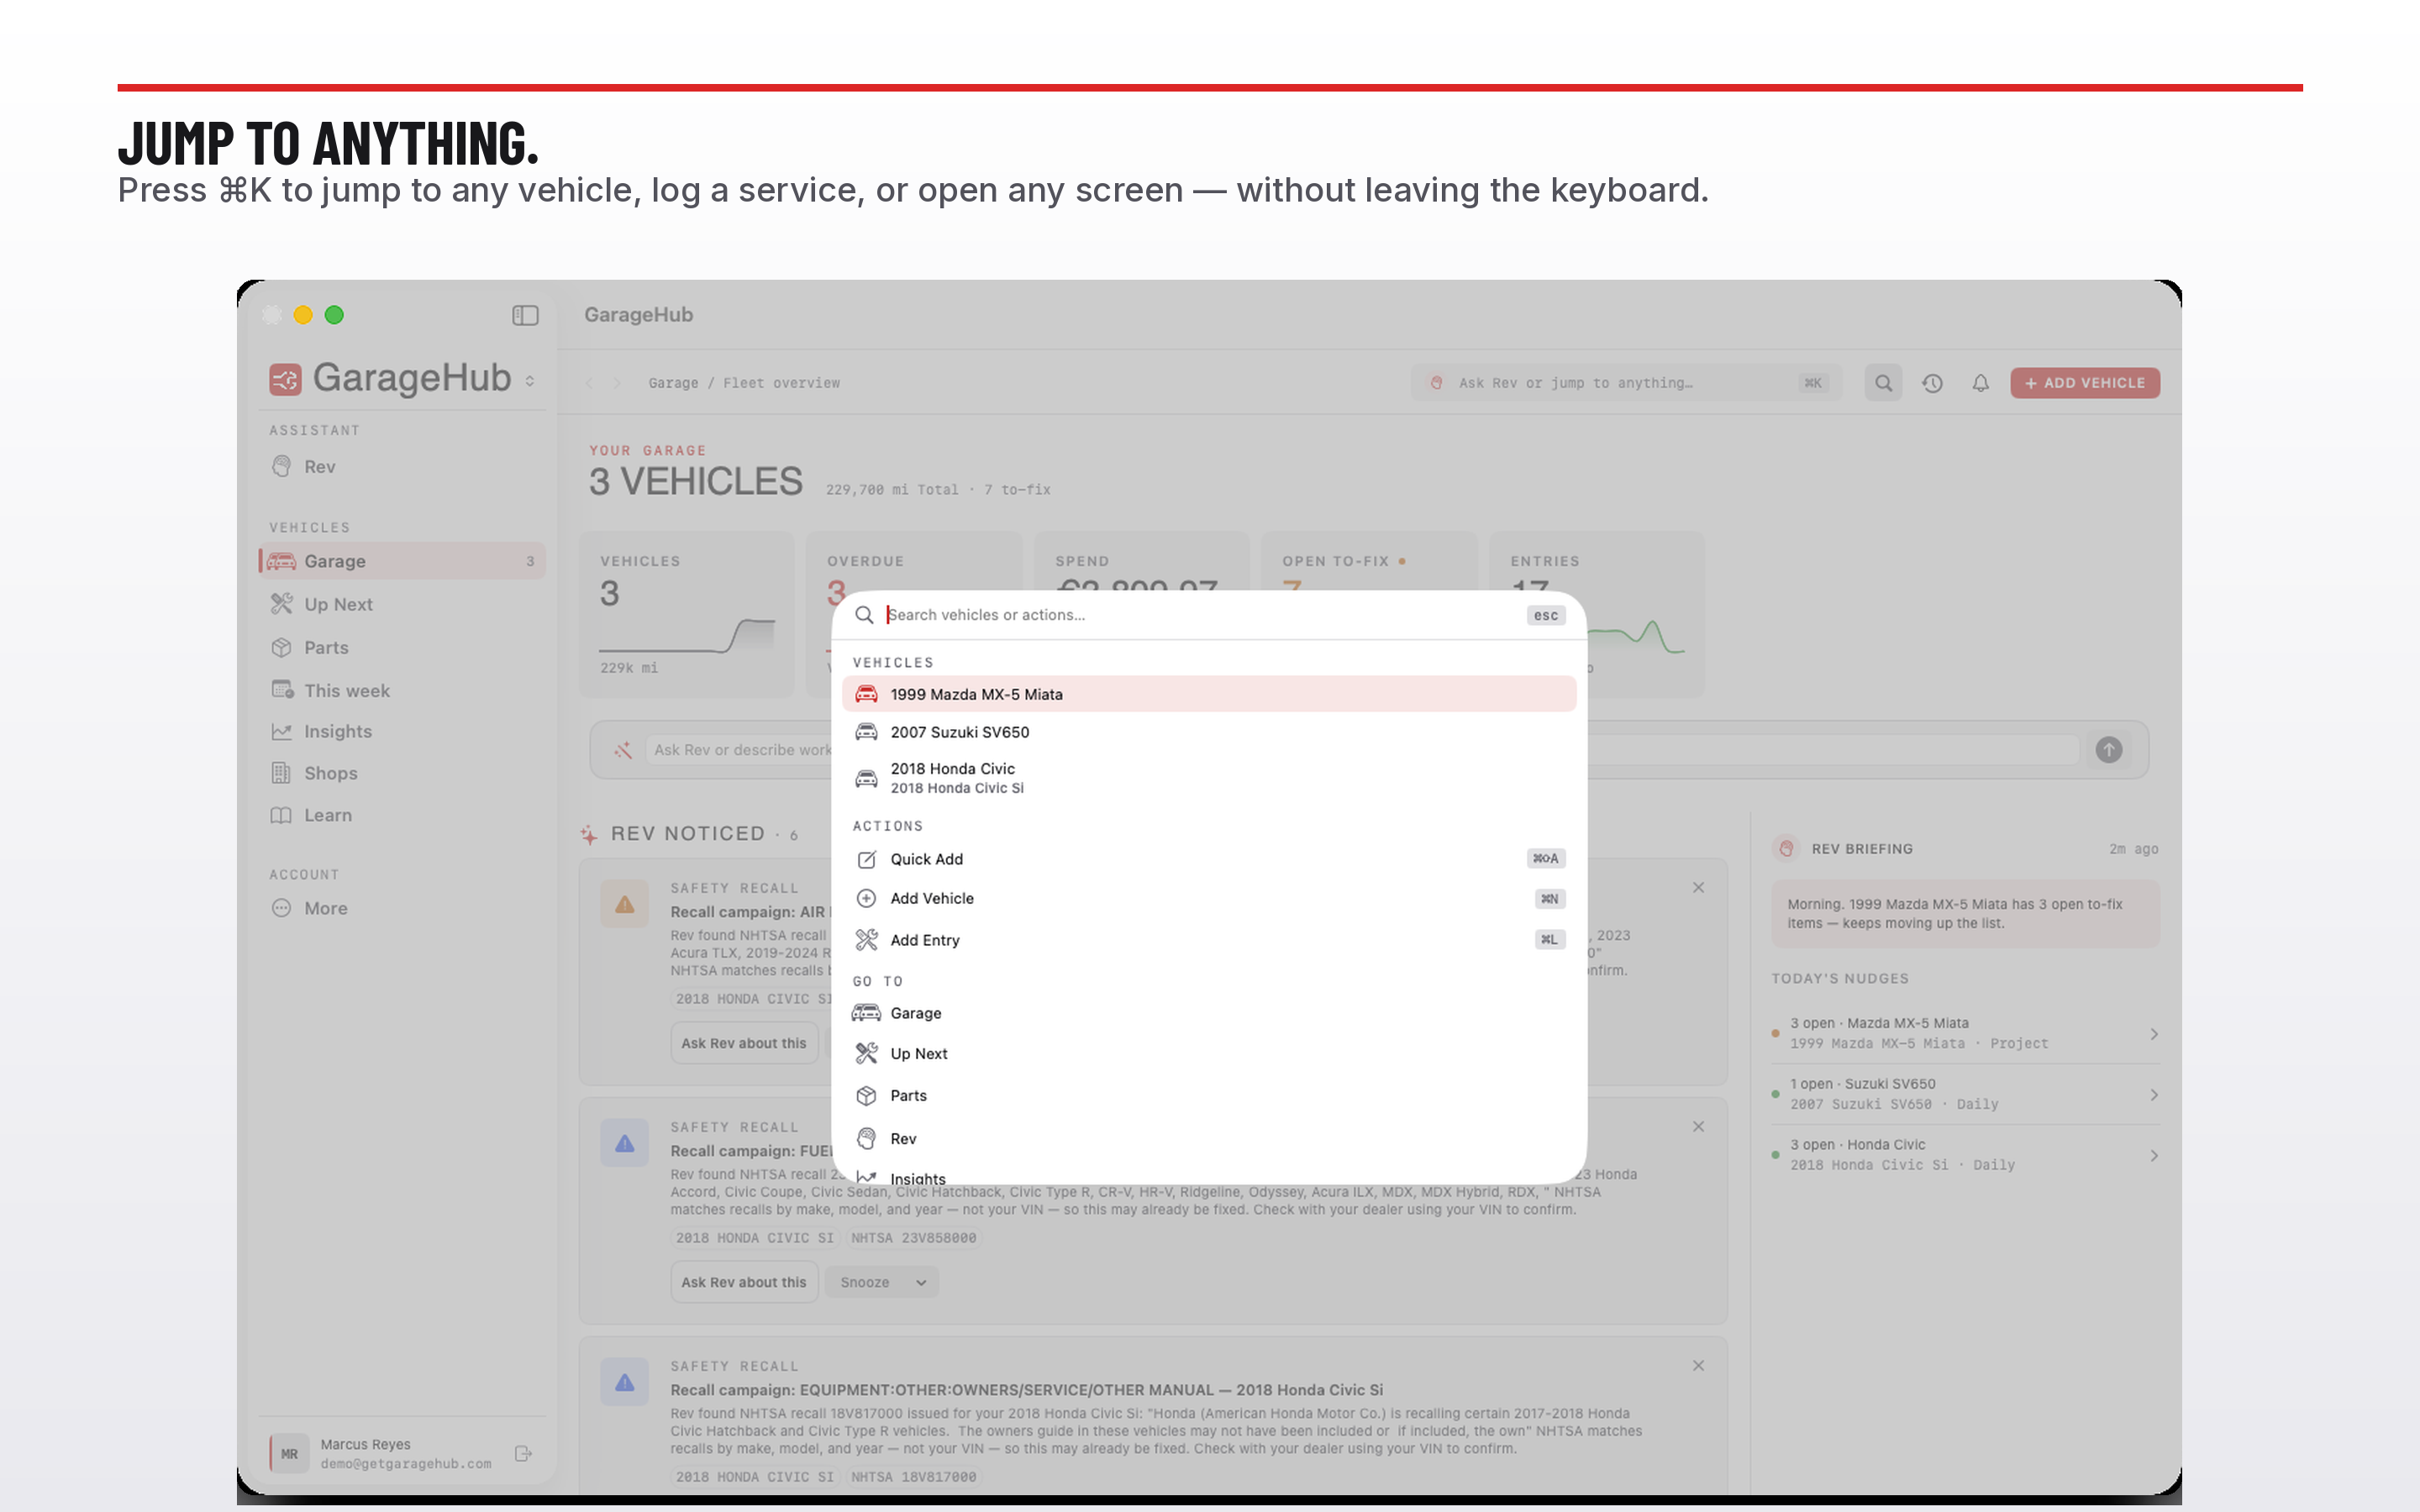Click the FUEL recall blue warning icon

coord(625,1144)
